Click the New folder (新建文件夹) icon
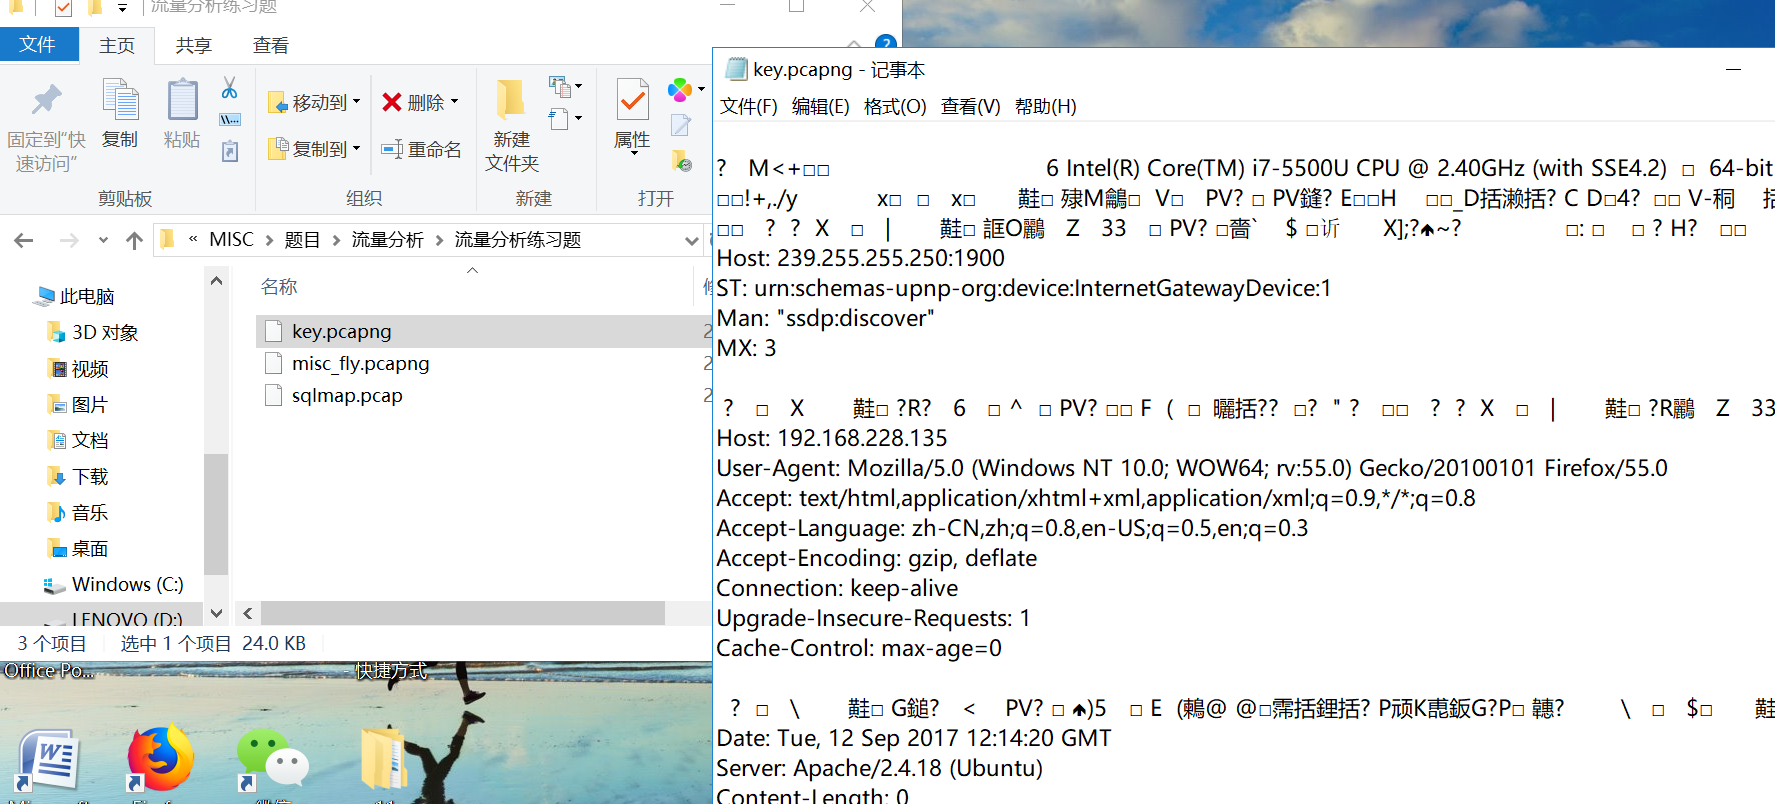Screen dimensions: 1775x804 [x=511, y=99]
